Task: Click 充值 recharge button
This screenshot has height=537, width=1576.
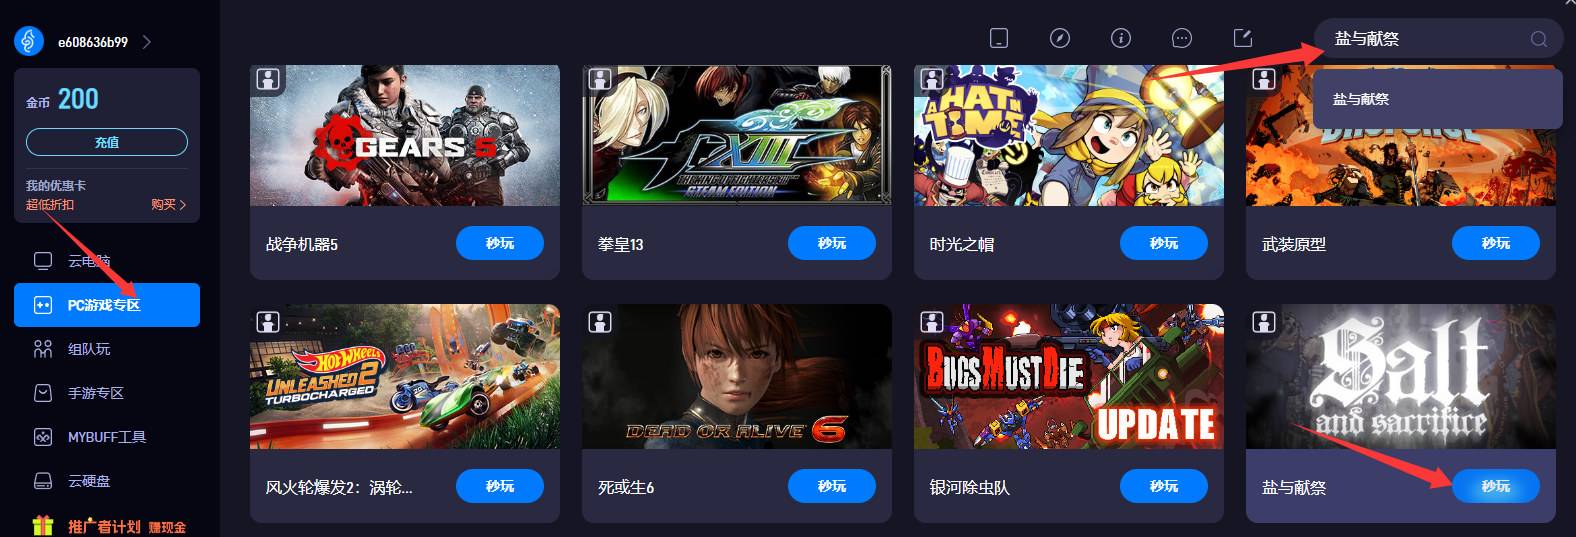Action: (107, 142)
